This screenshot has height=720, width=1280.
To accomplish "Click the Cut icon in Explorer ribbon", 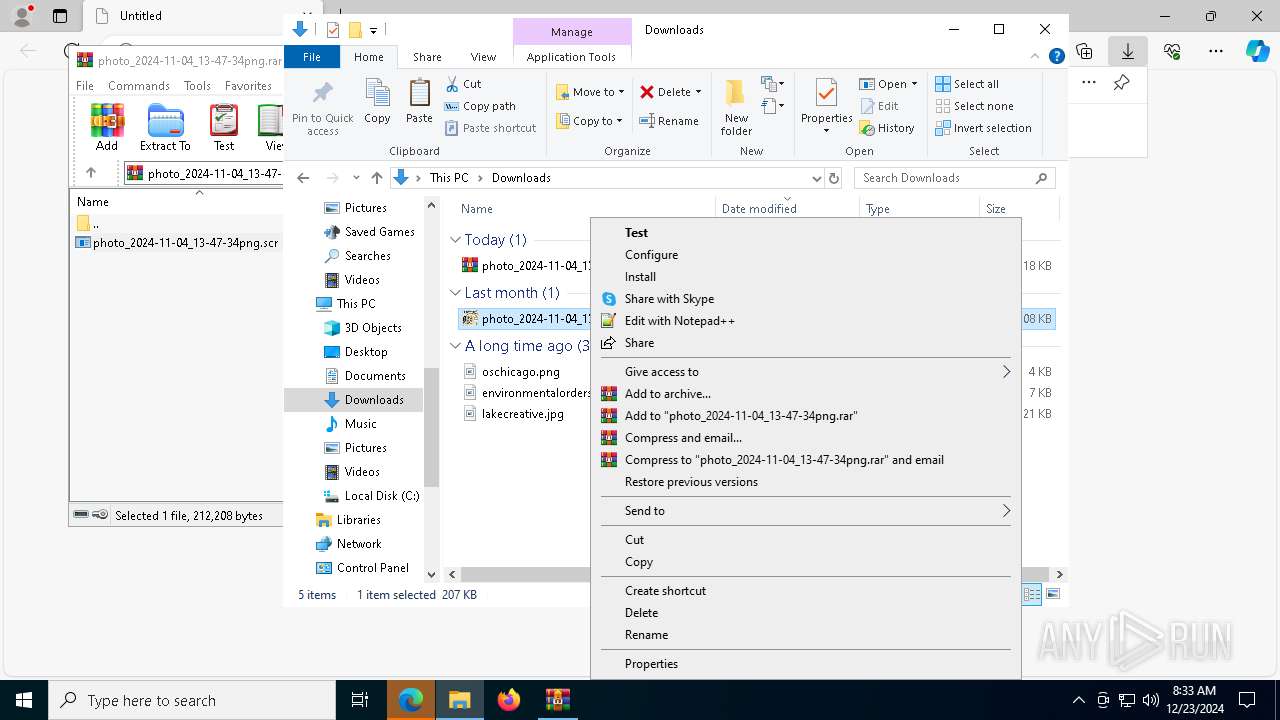I will click(x=452, y=84).
